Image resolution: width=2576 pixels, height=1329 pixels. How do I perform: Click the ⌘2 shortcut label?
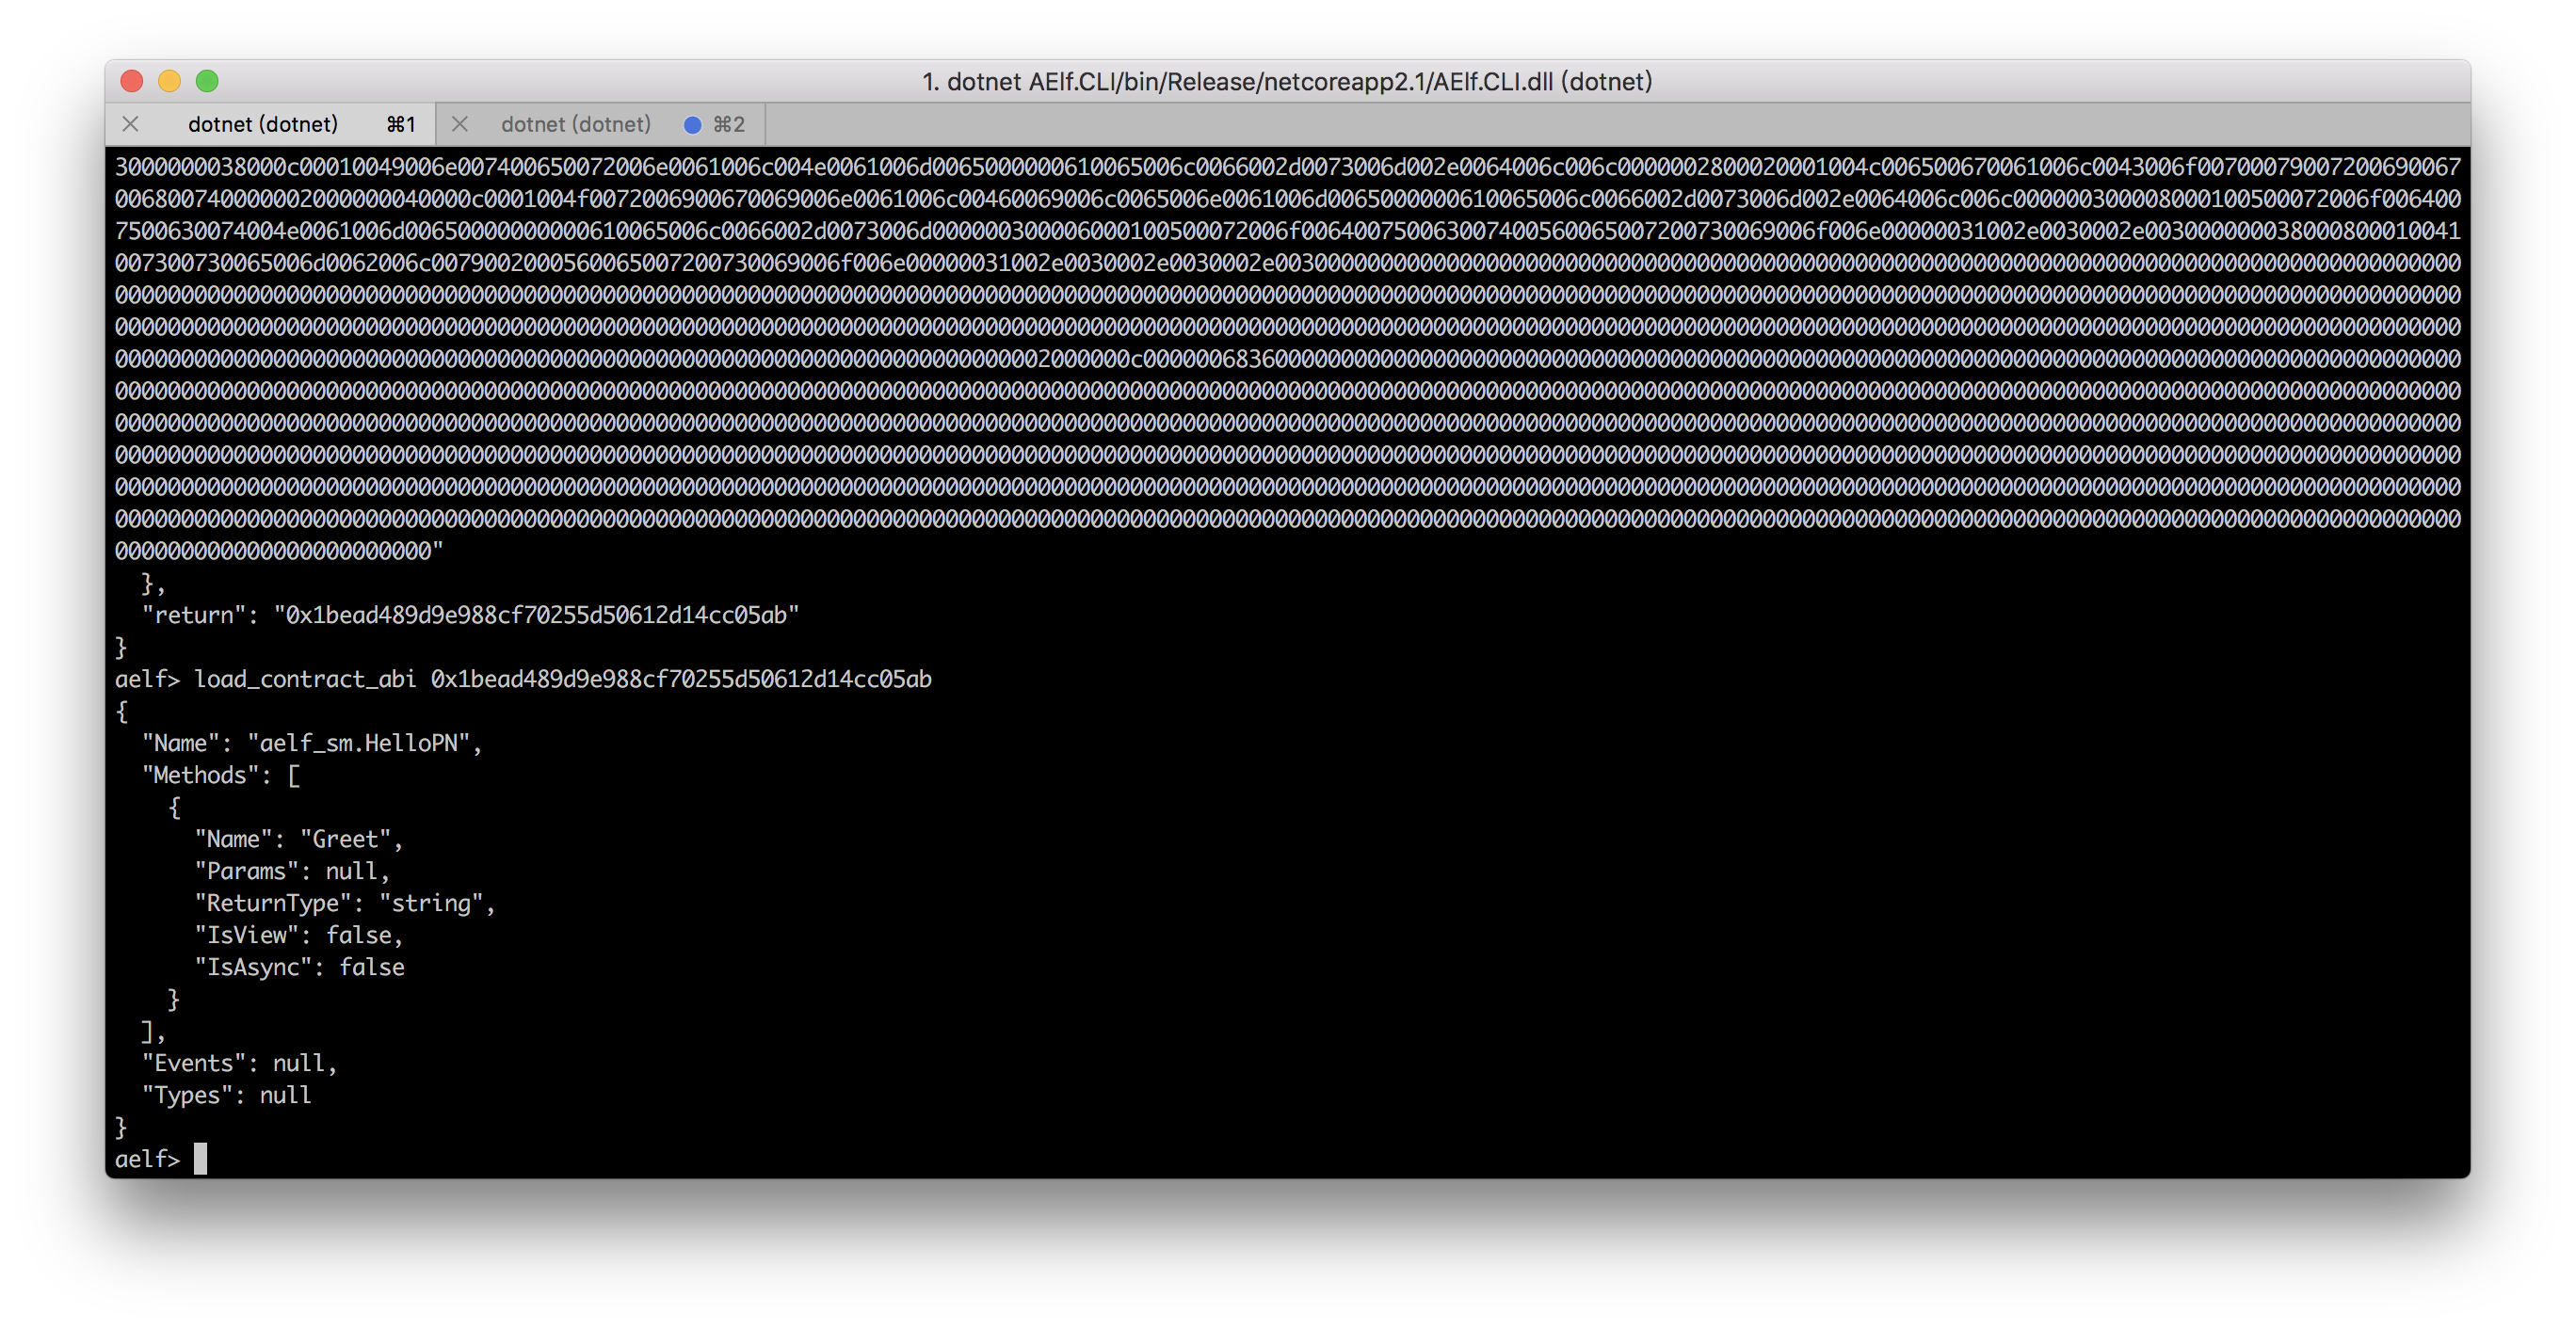pos(729,124)
